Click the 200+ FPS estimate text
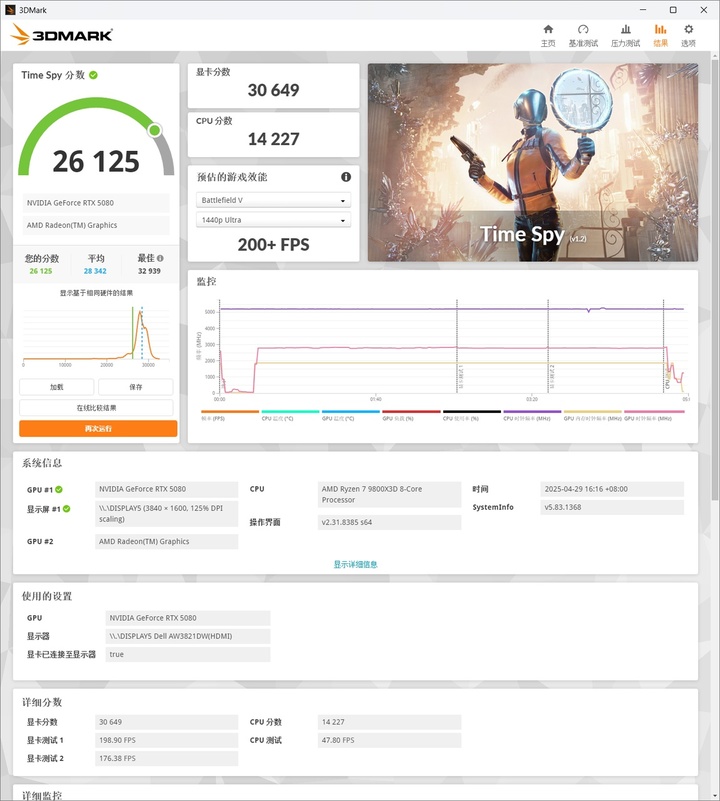Viewport: 720px width, 801px height. (x=273, y=245)
